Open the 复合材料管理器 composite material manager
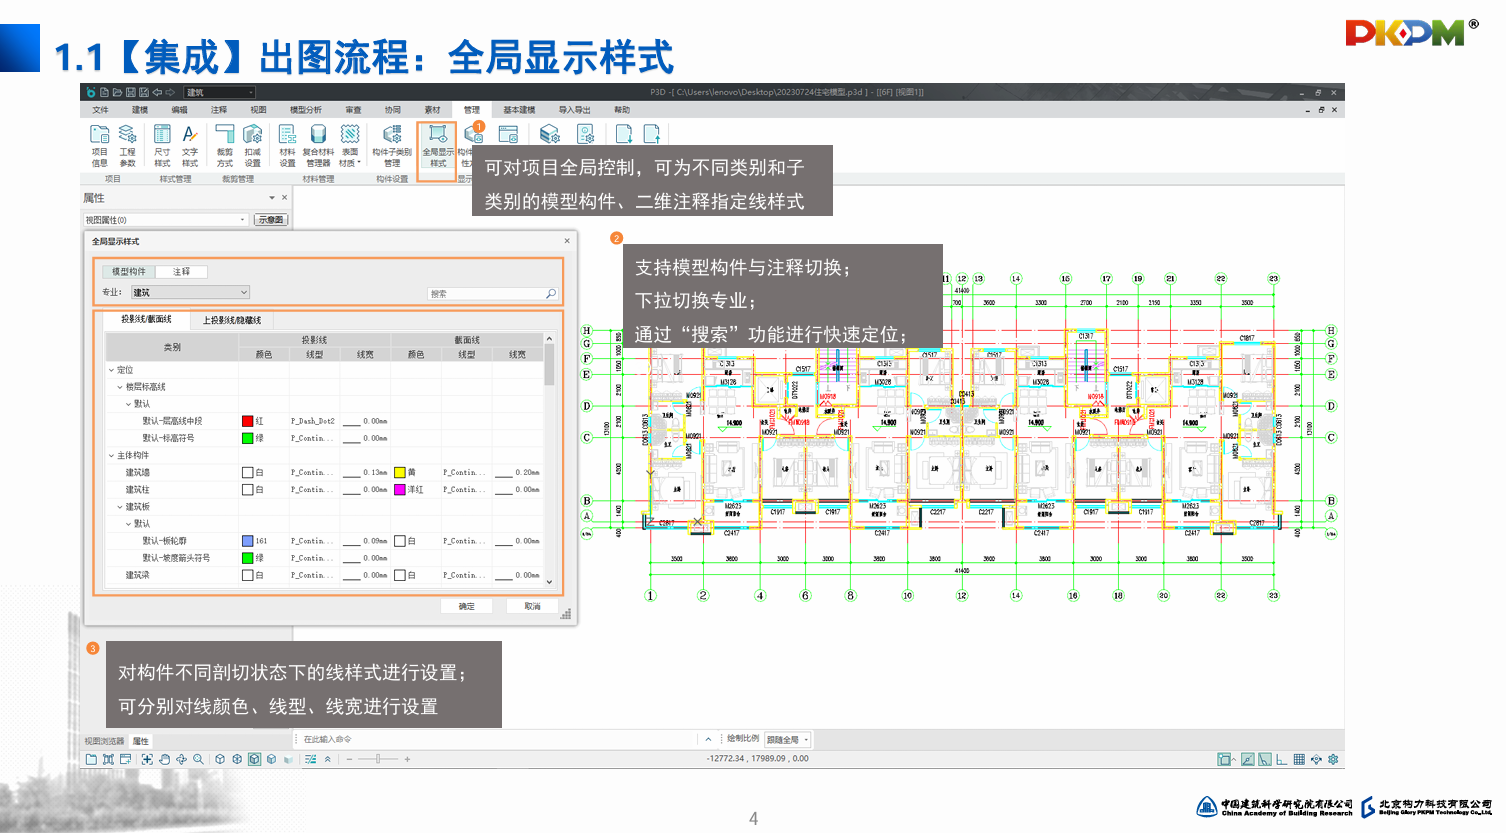1506x833 pixels. [x=318, y=146]
